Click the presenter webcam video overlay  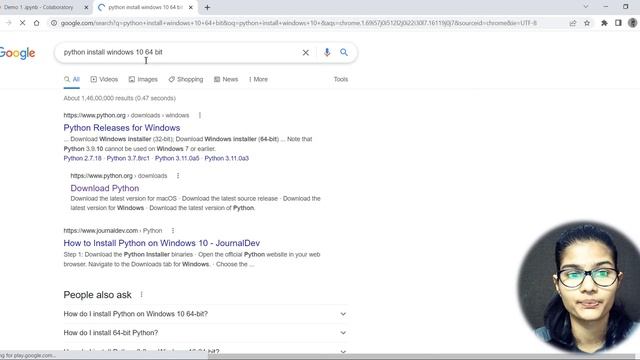click(x=579, y=288)
